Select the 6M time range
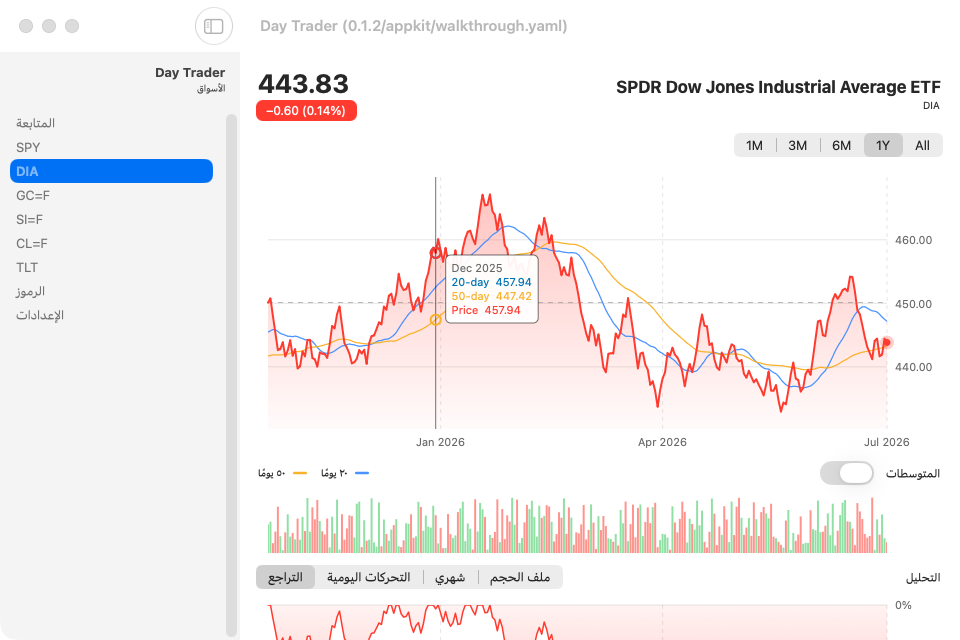The height and width of the screenshot is (640, 960). tap(841, 146)
